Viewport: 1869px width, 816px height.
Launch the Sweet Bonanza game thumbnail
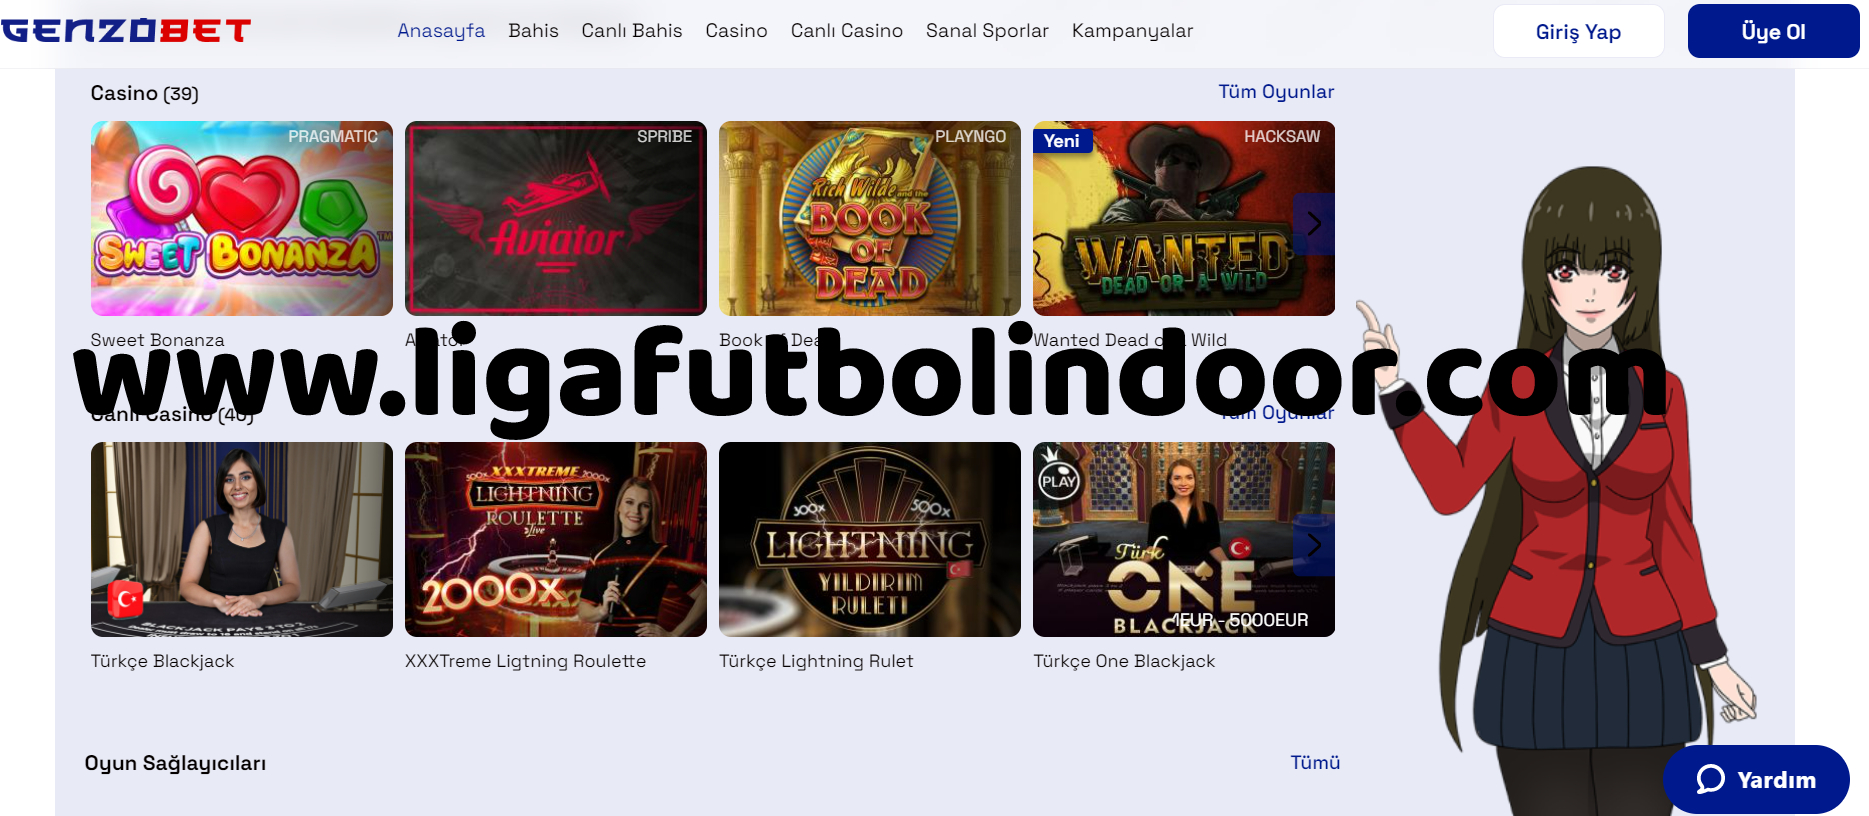(242, 219)
